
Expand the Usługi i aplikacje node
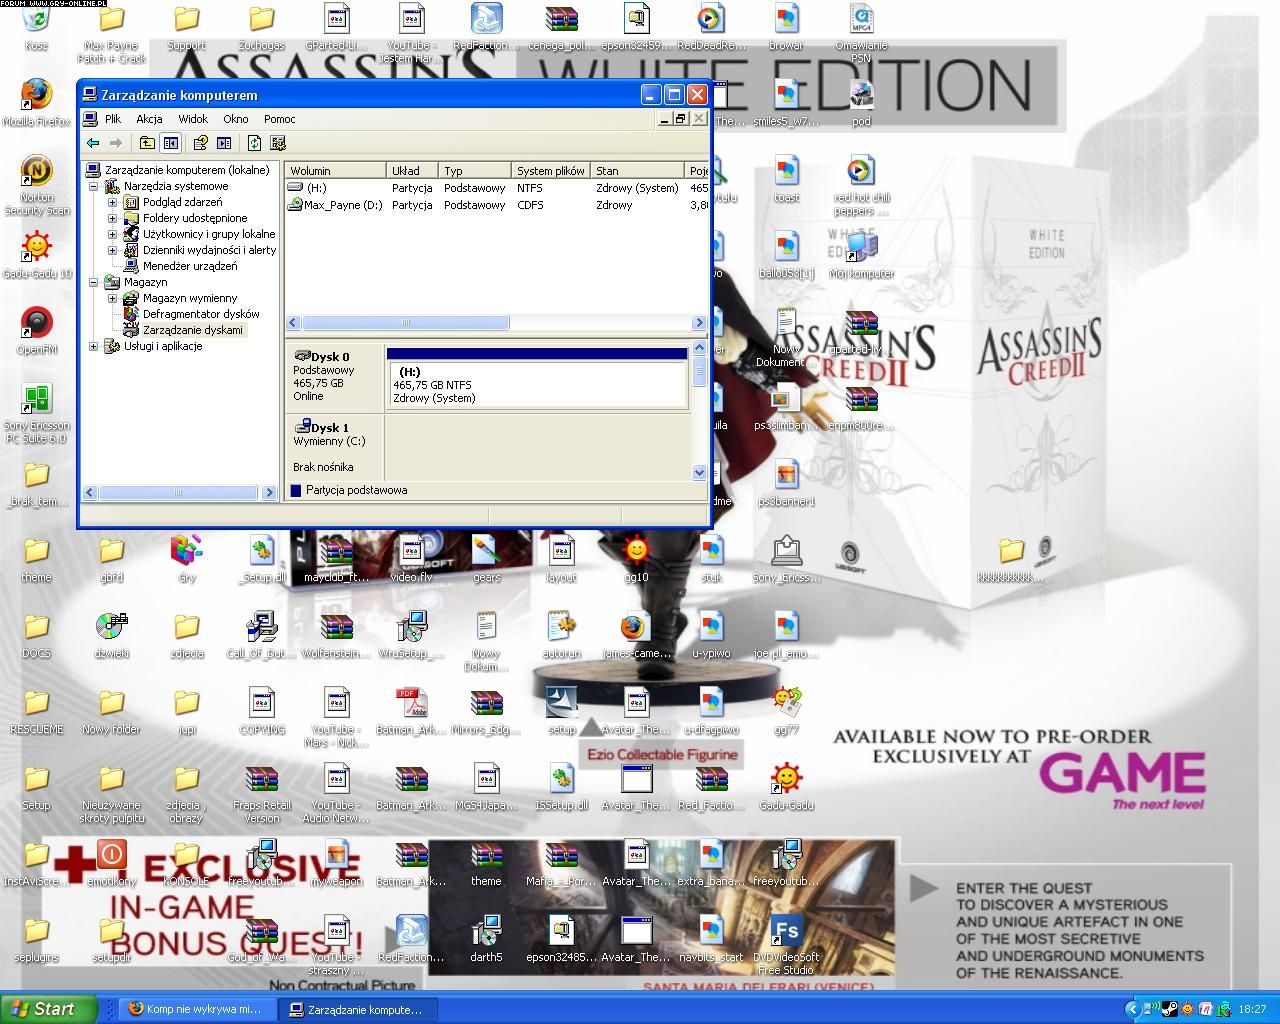(x=94, y=346)
